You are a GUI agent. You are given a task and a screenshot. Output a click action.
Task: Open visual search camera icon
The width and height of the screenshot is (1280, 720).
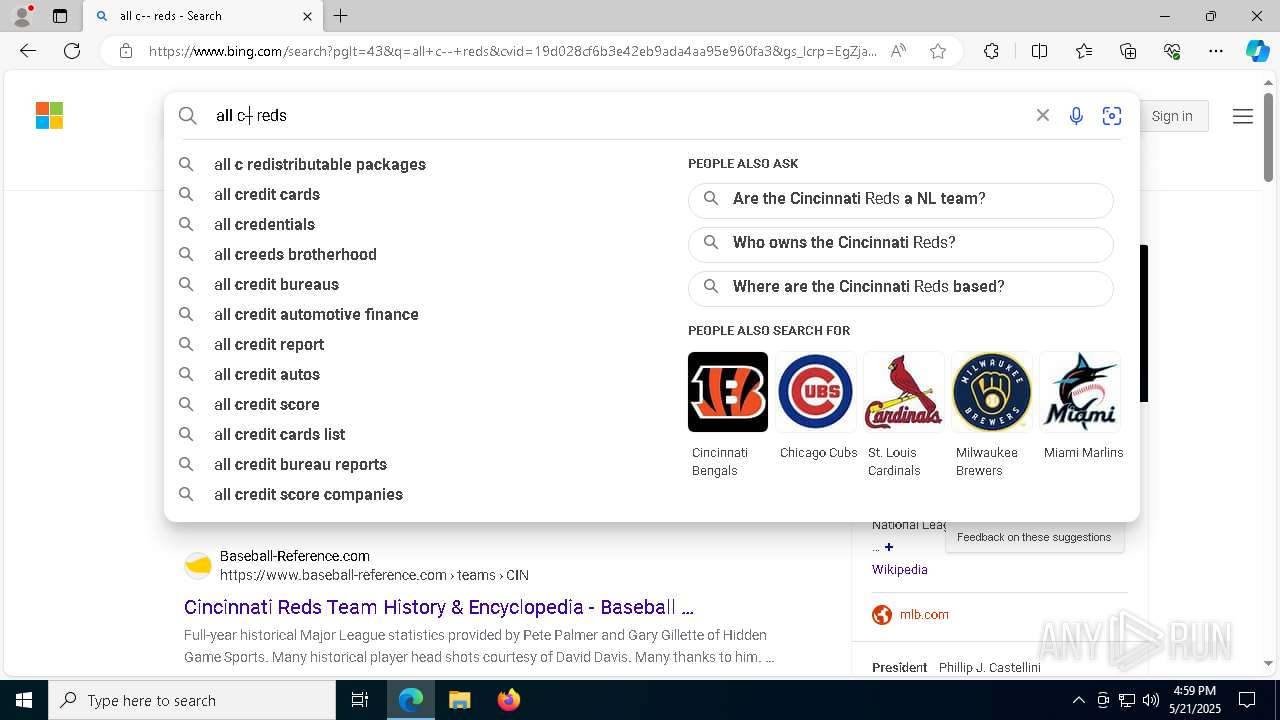tap(1112, 116)
